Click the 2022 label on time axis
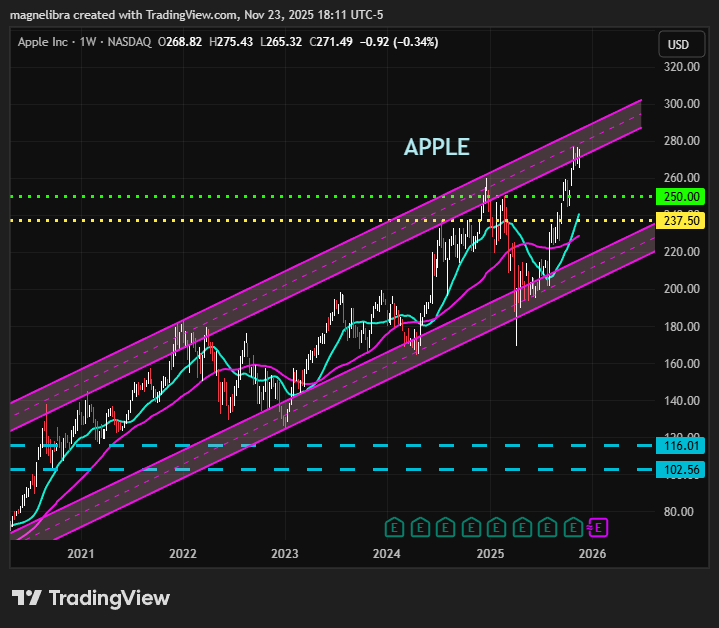This screenshot has height=628, width=719. (183, 554)
